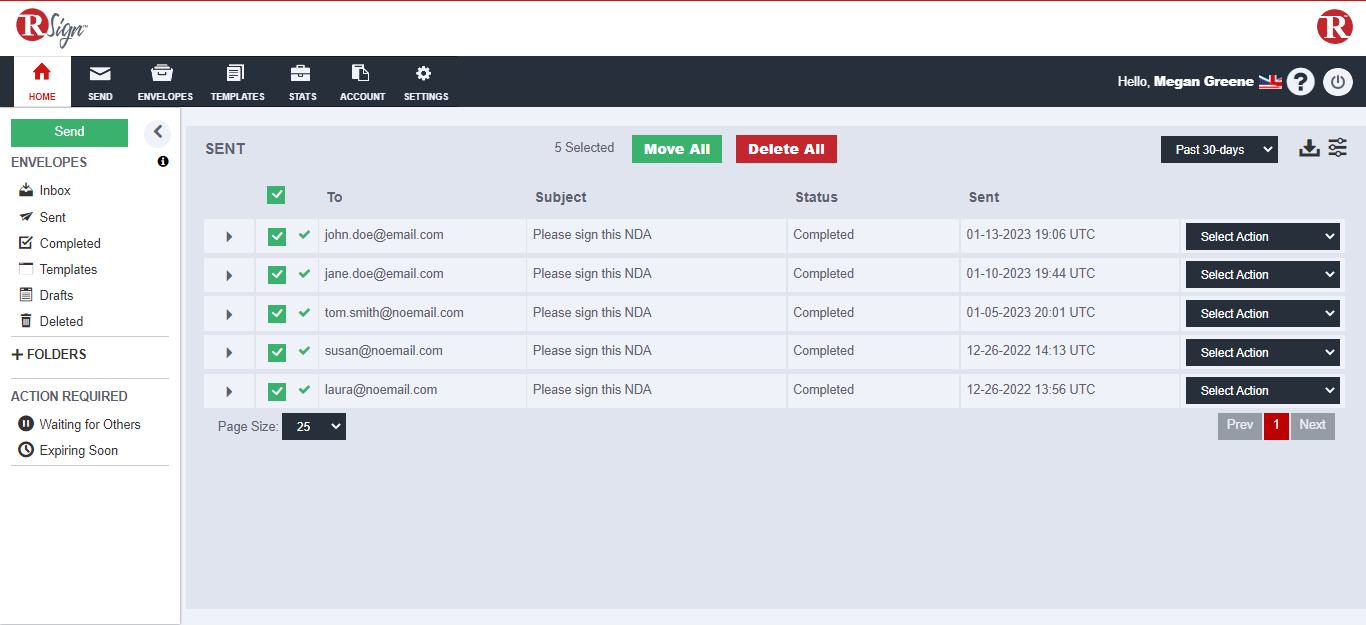The width and height of the screenshot is (1366, 625).
Task: Expand the jane.doe@email.com row details arrow
Action: (x=229, y=276)
